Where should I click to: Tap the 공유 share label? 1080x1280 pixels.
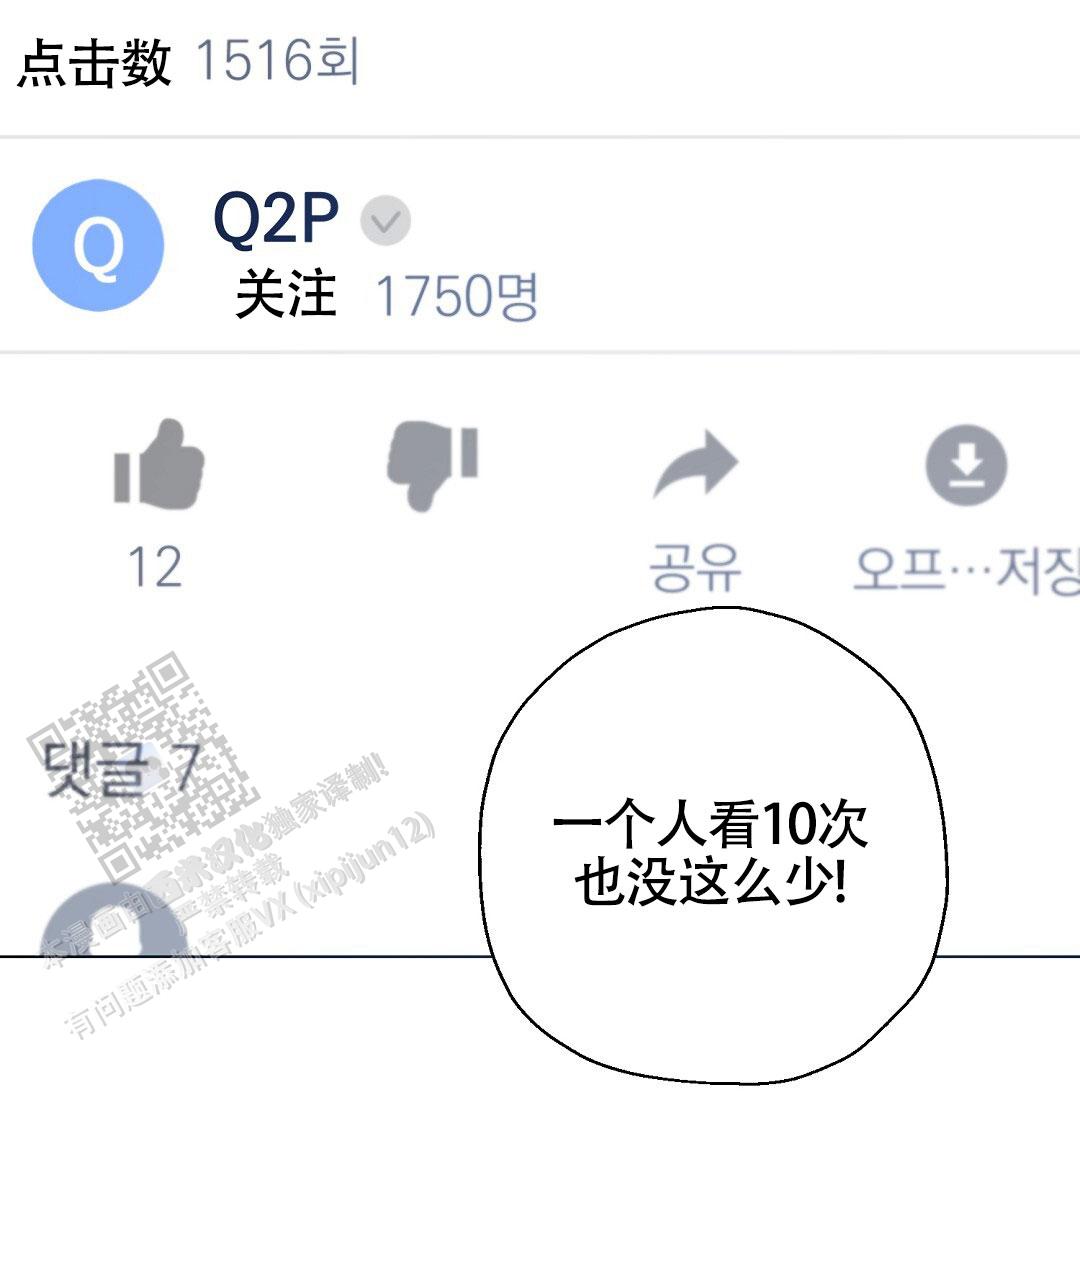pyautogui.click(x=696, y=567)
